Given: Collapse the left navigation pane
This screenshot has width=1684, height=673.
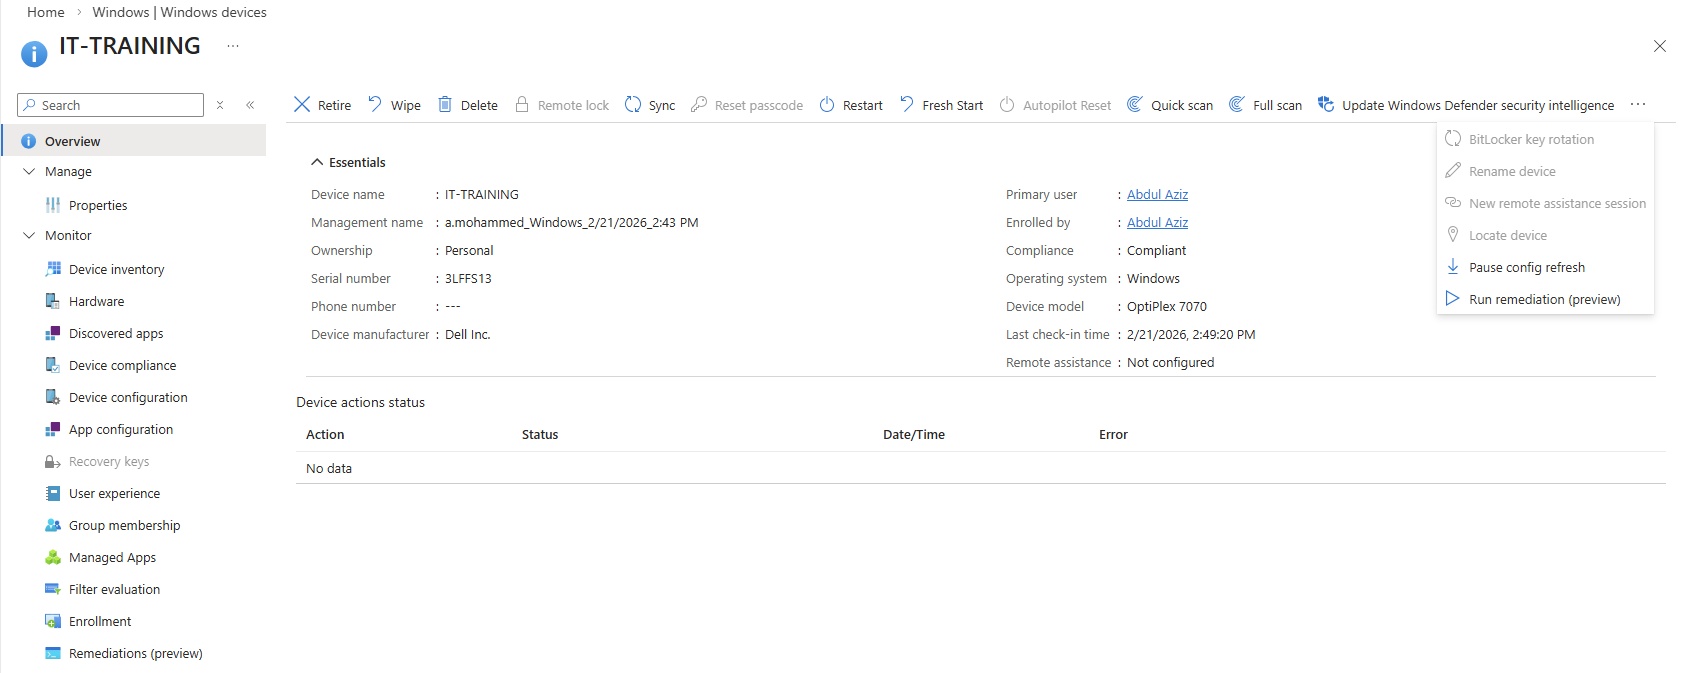Looking at the screenshot, I should 250,105.
